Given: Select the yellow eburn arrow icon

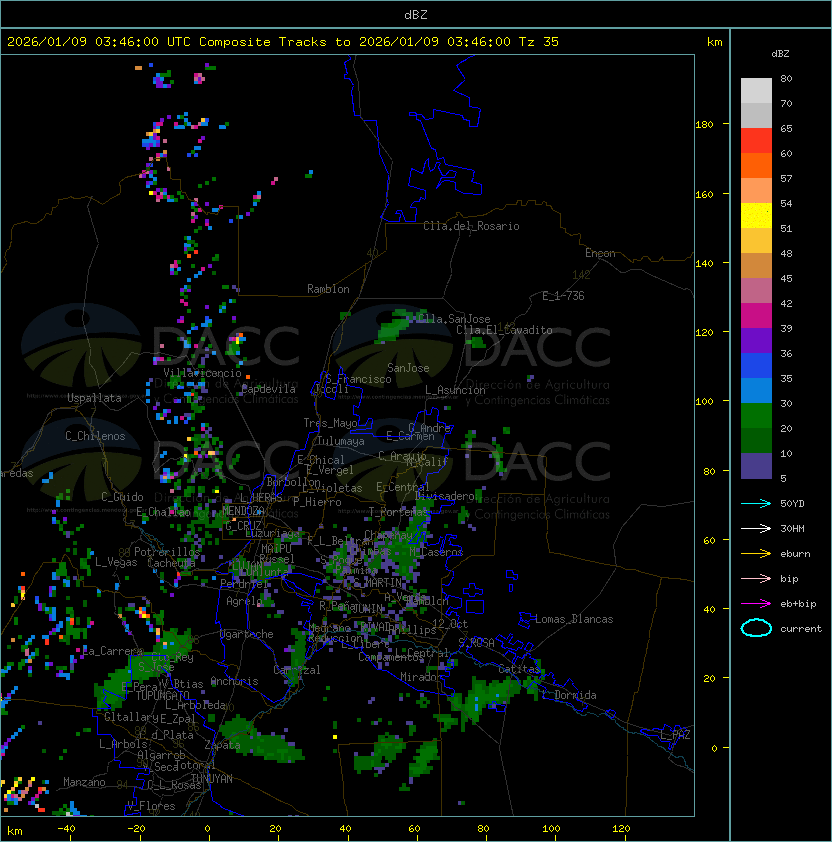Looking at the screenshot, I should pos(756,554).
